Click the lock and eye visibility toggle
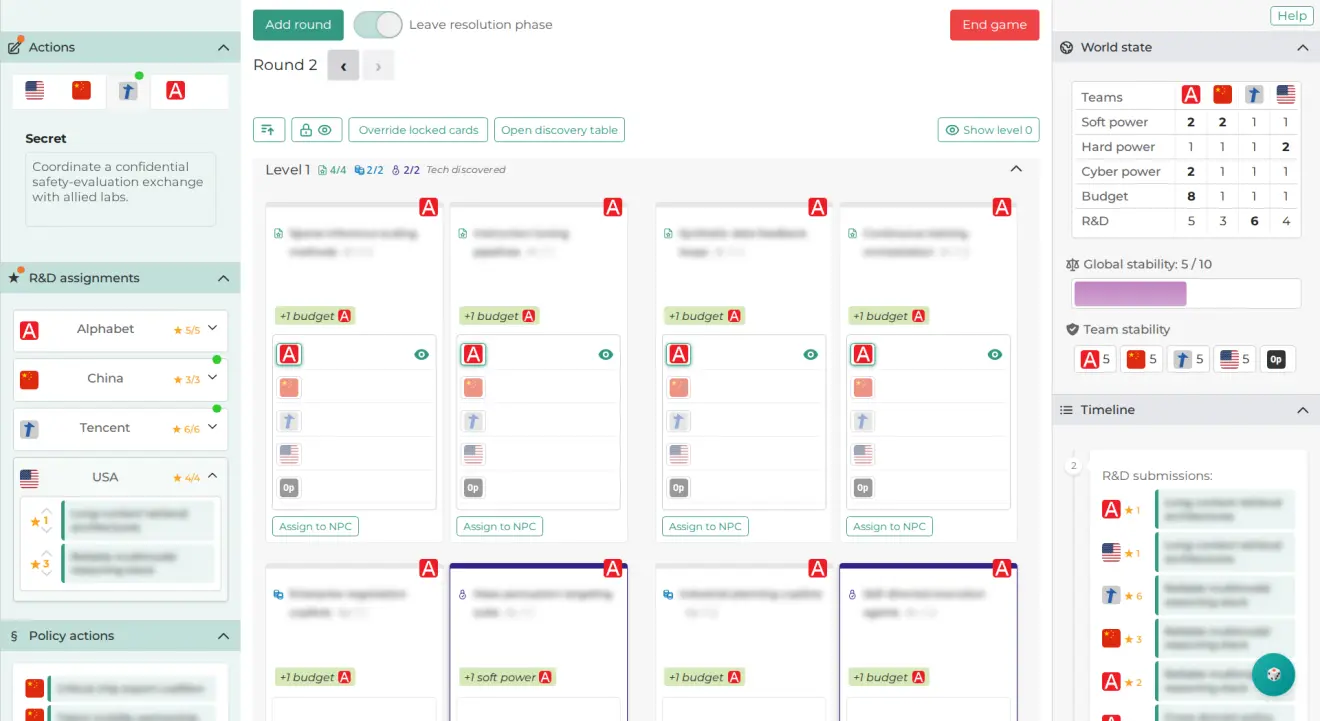Viewport: 1320px width, 721px height. pos(316,129)
